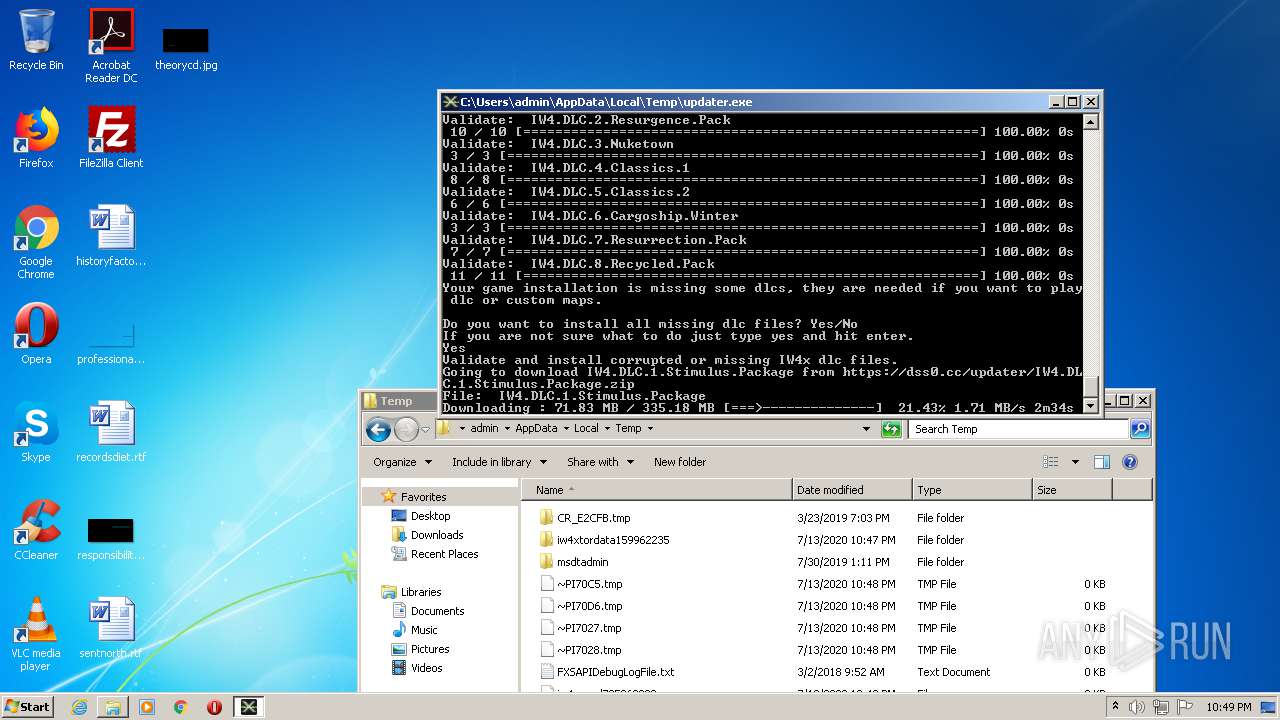This screenshot has height=720, width=1280.
Task: Select the responsibilit desktop file
Action: tap(111, 538)
